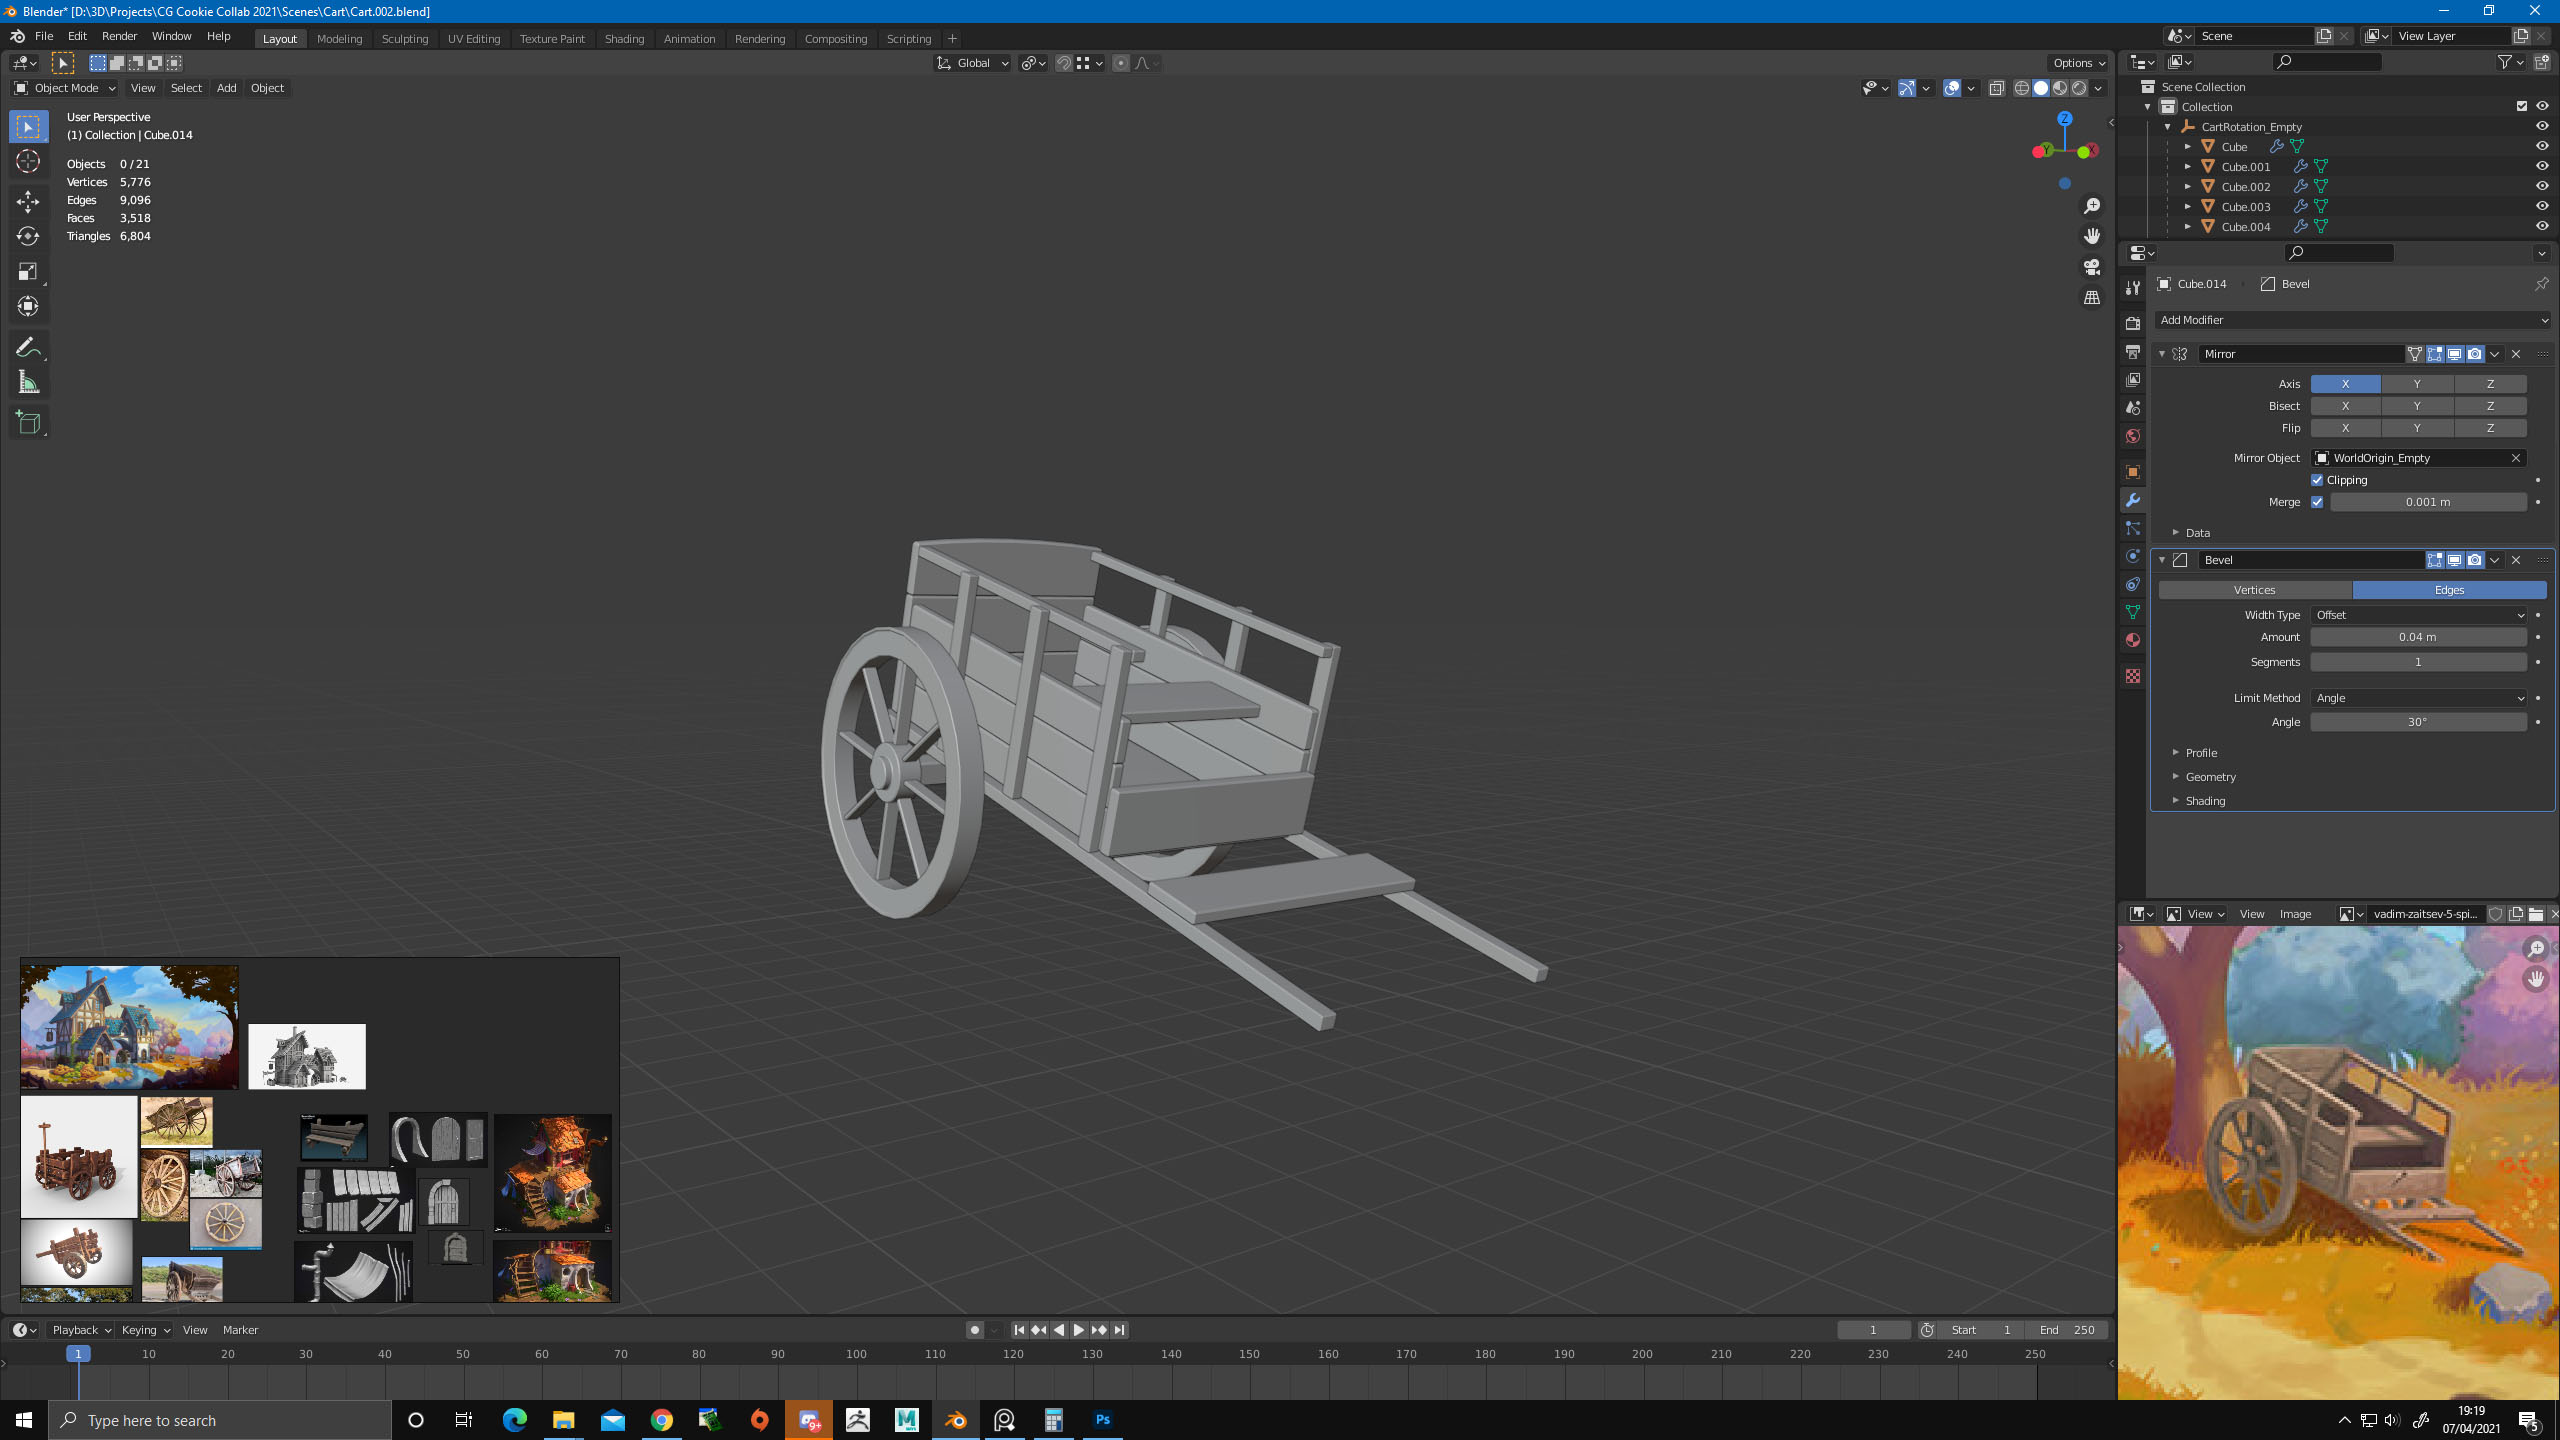Select the Rotate tool
The image size is (2560, 1440).
pyautogui.click(x=28, y=236)
